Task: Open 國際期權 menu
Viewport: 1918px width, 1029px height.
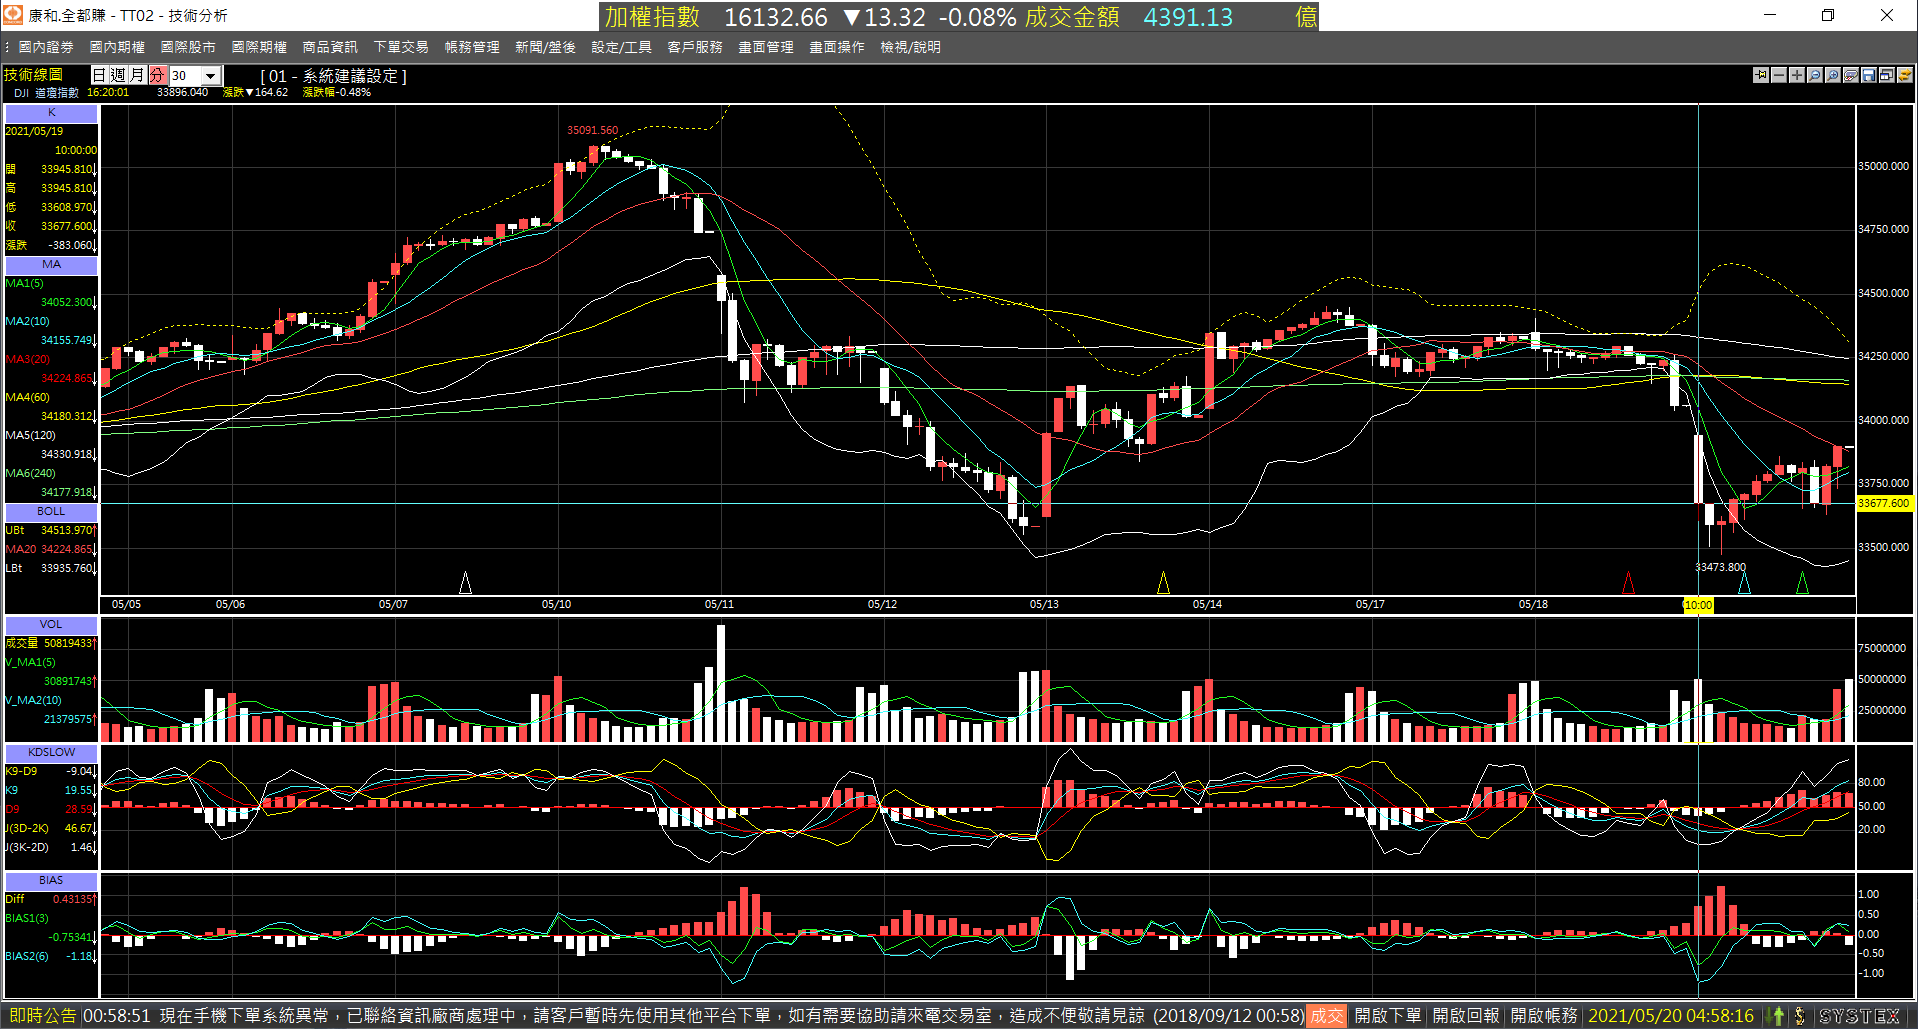Action: (259, 47)
